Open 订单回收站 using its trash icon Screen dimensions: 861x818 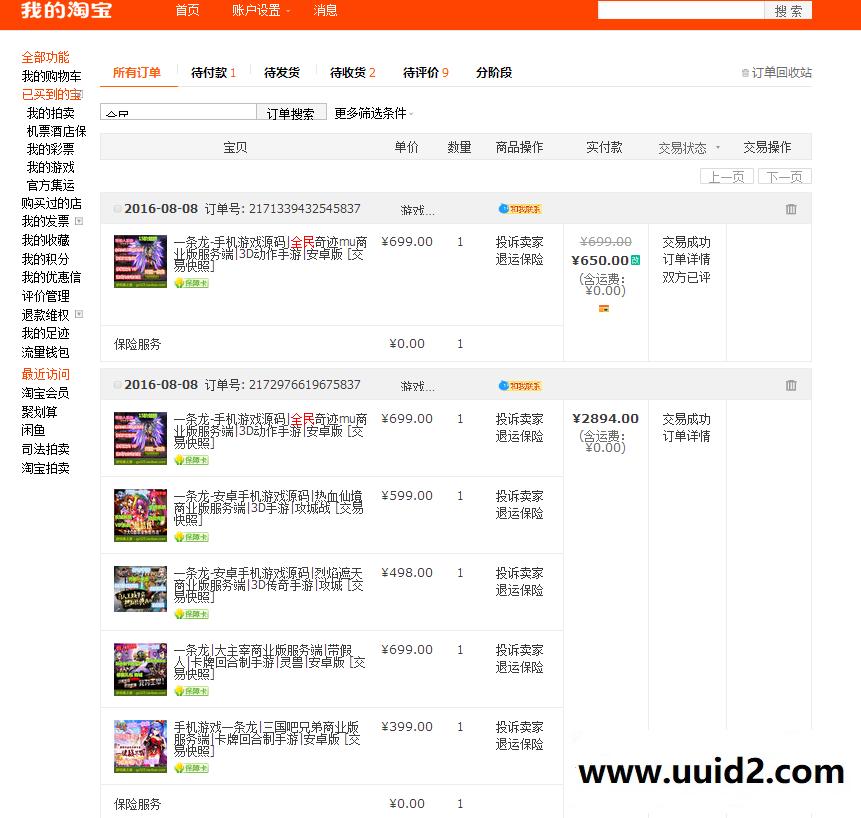point(746,72)
